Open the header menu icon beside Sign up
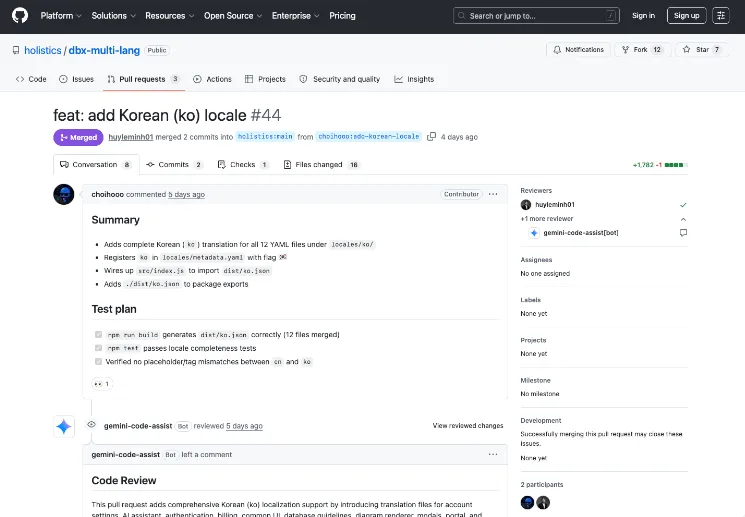Screen dimensions: 745x517 point(721,16)
